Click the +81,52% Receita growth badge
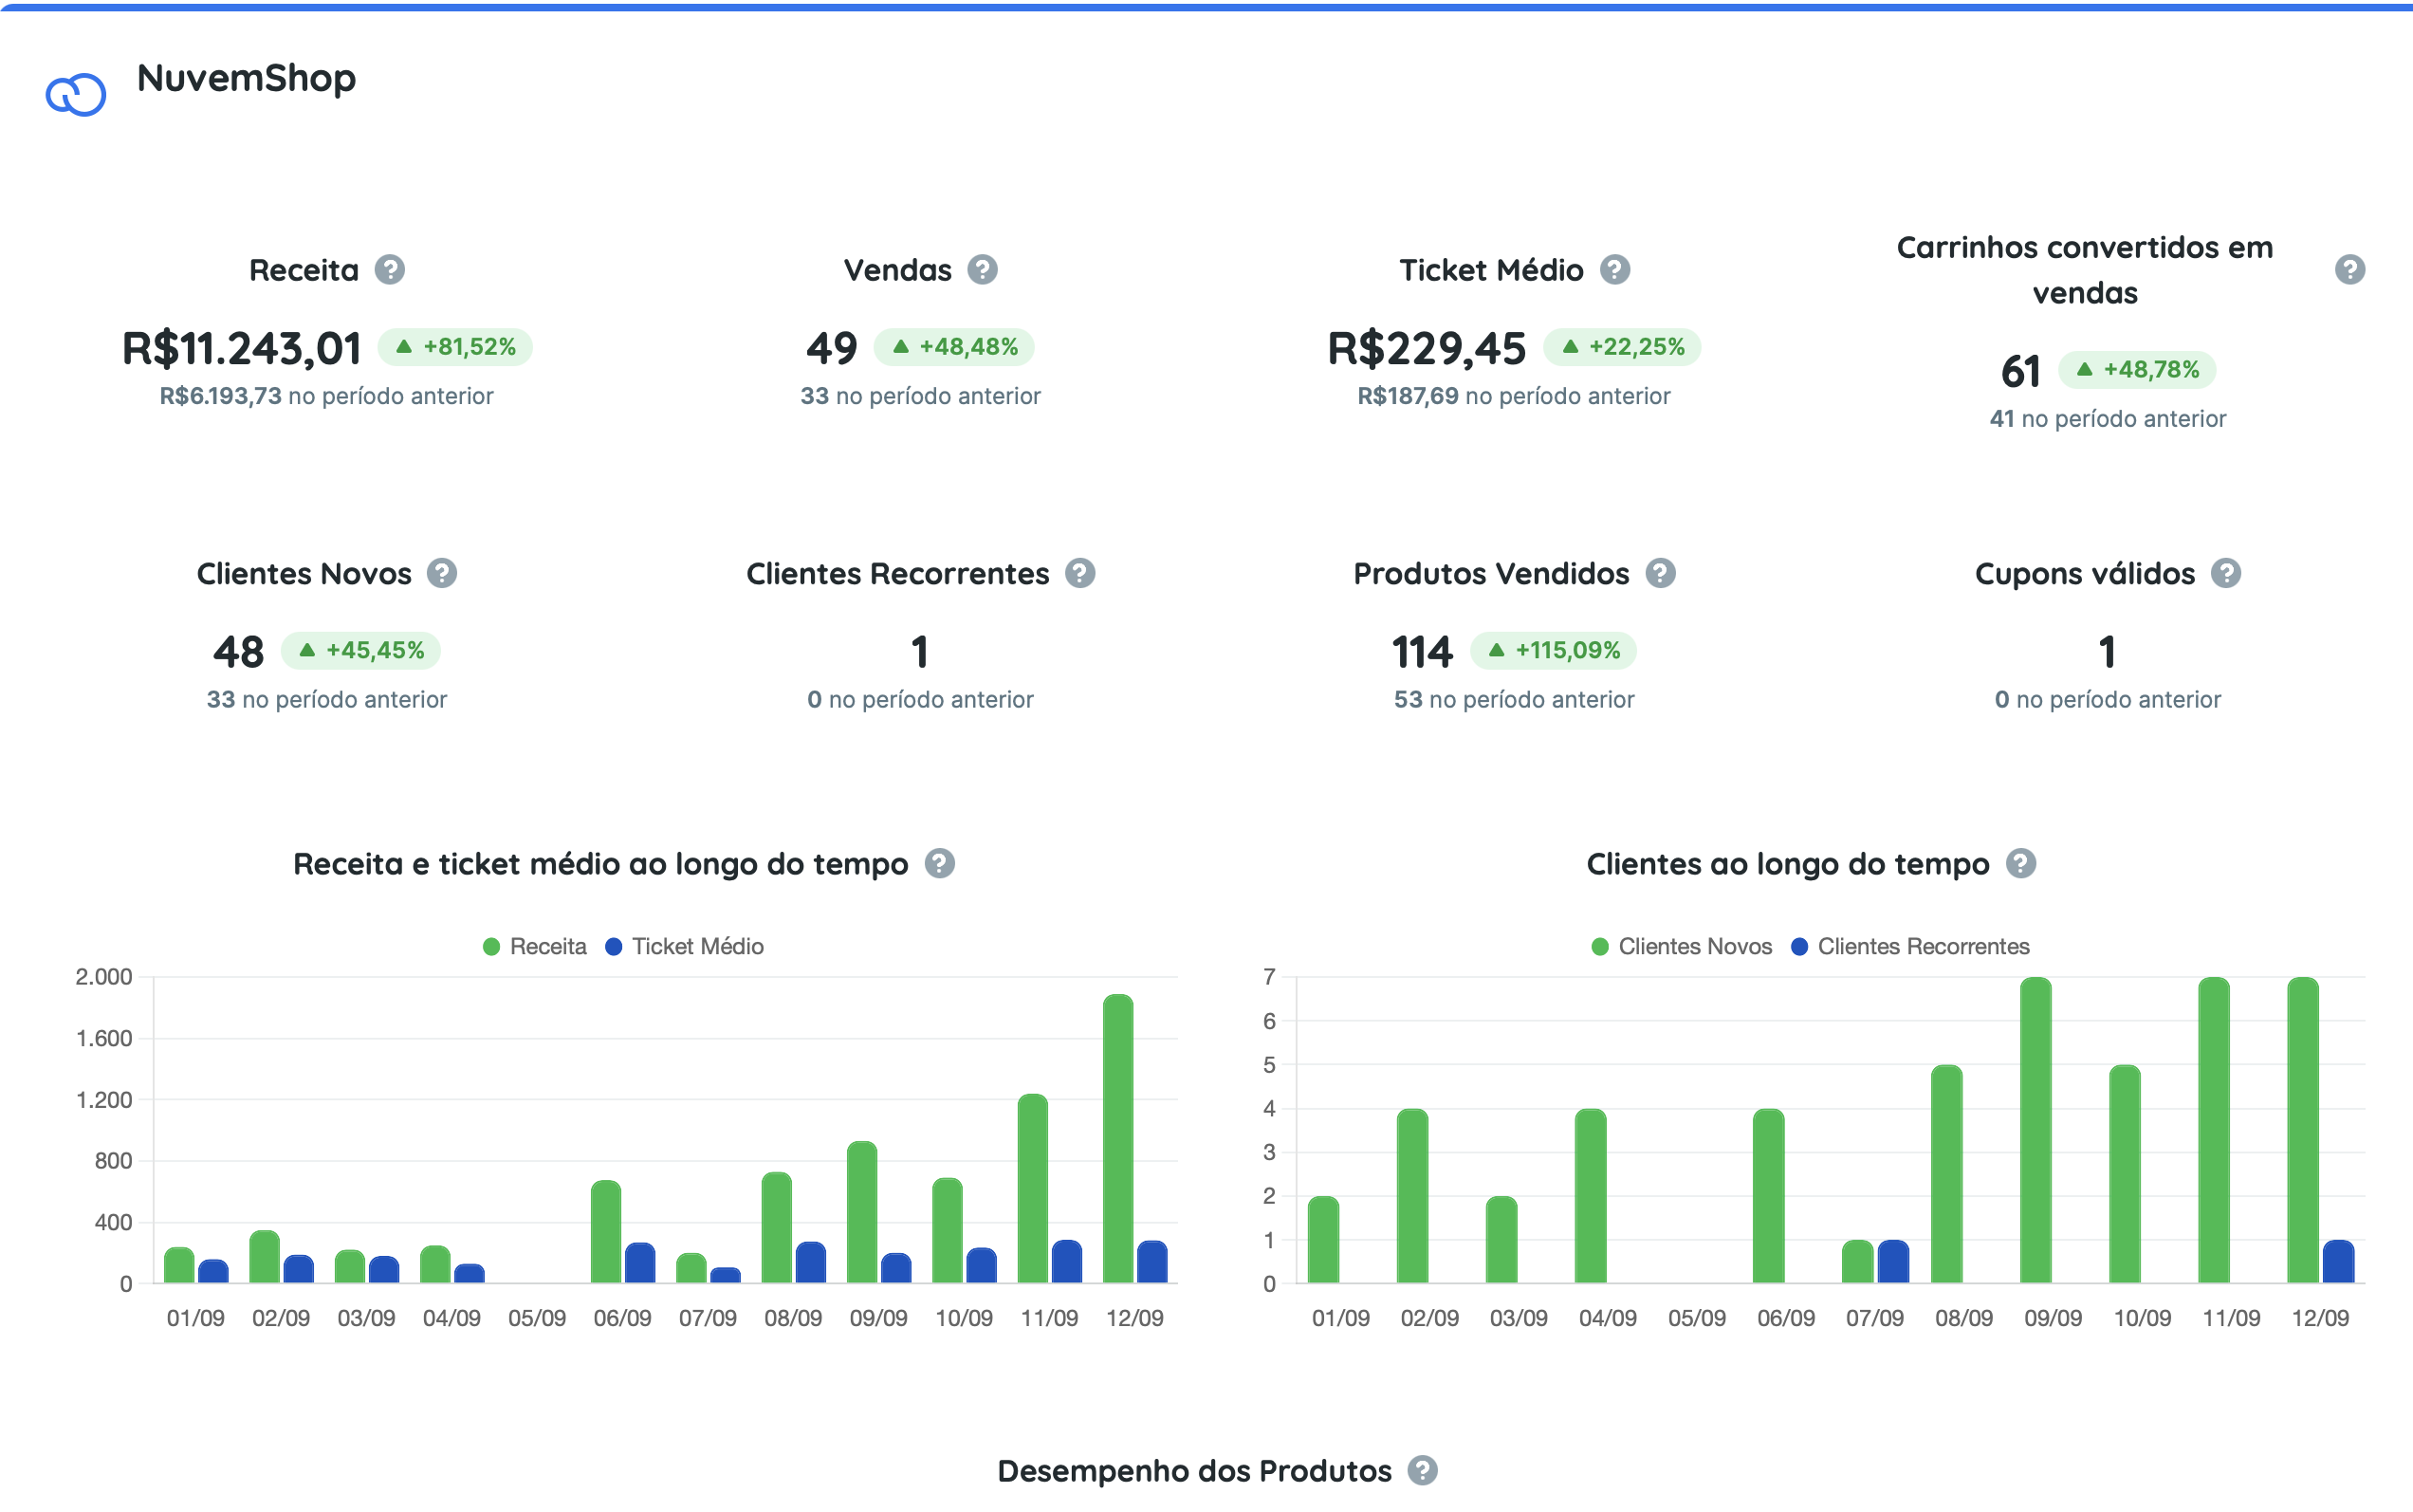The height and width of the screenshot is (1512, 2413). [456, 347]
